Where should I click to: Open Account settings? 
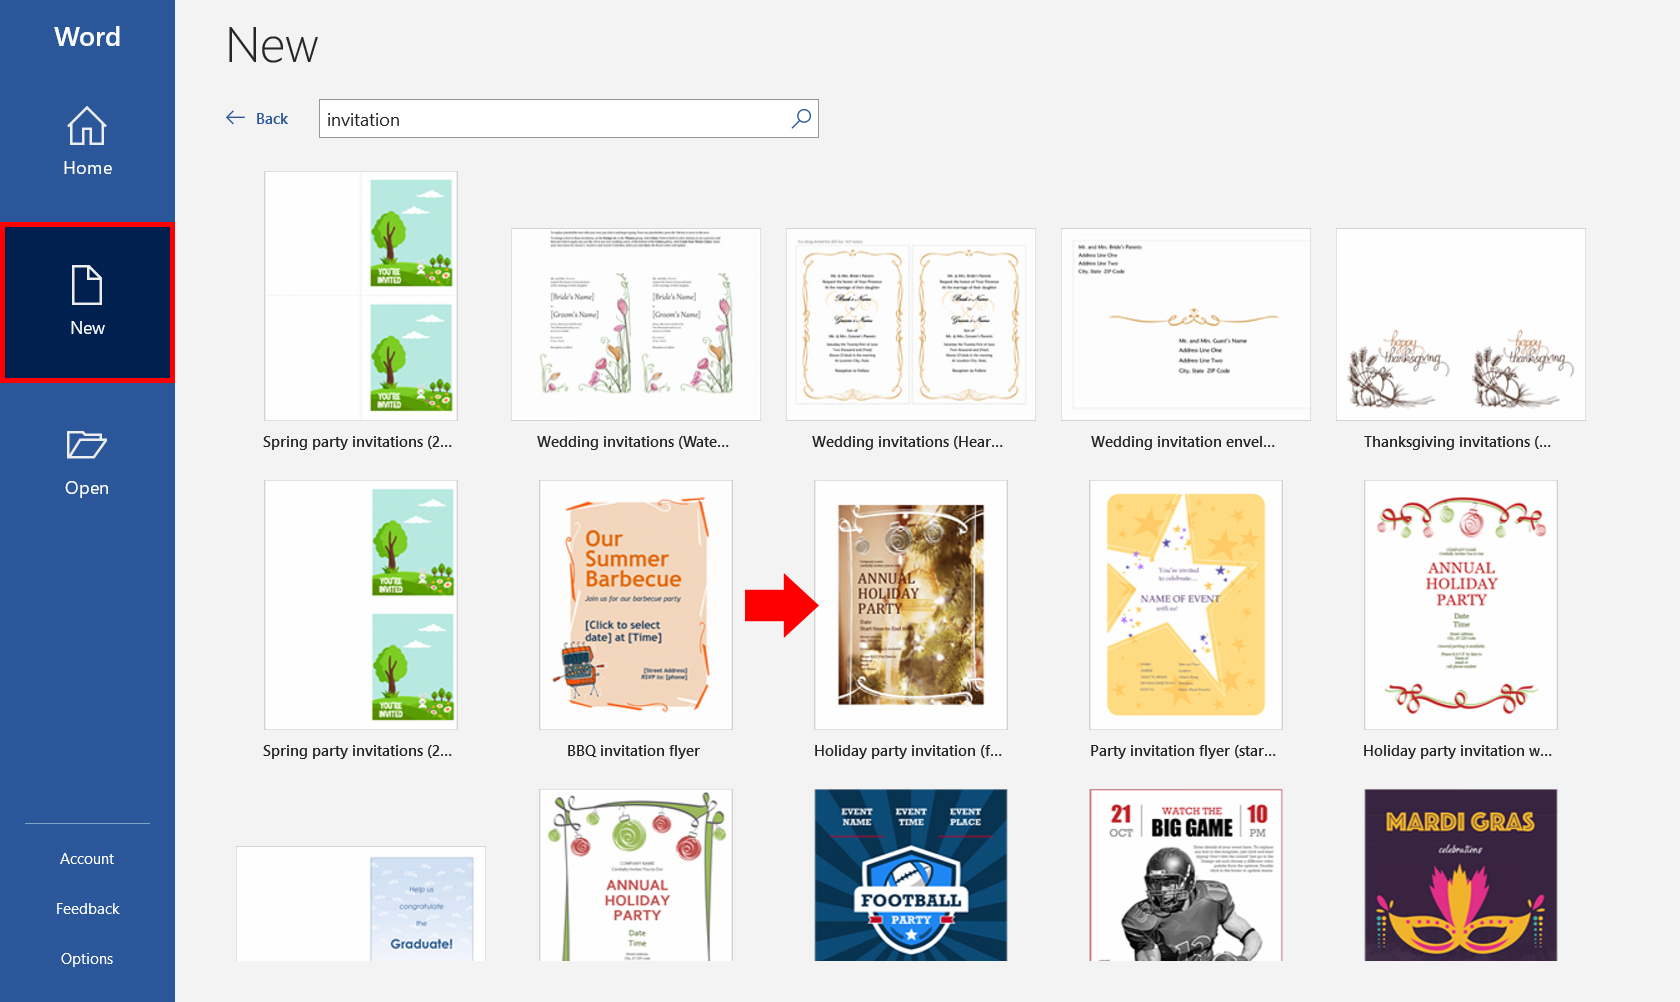[x=86, y=858]
